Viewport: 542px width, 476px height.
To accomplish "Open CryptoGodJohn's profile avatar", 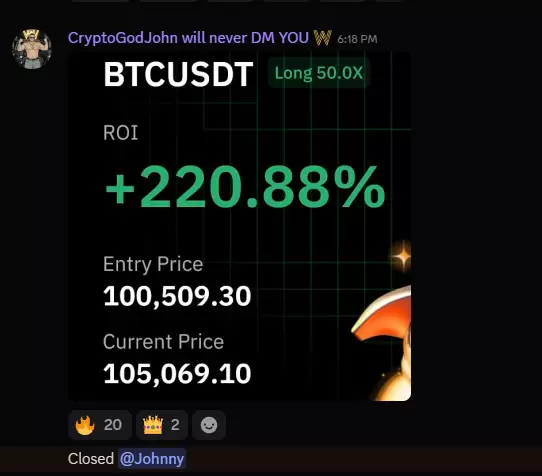I will click(32, 49).
